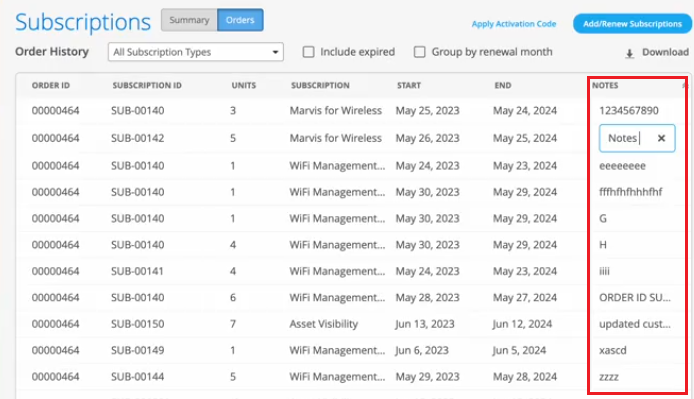
Task: Select SUB-00150 subscription ID cell
Action: pos(138,324)
